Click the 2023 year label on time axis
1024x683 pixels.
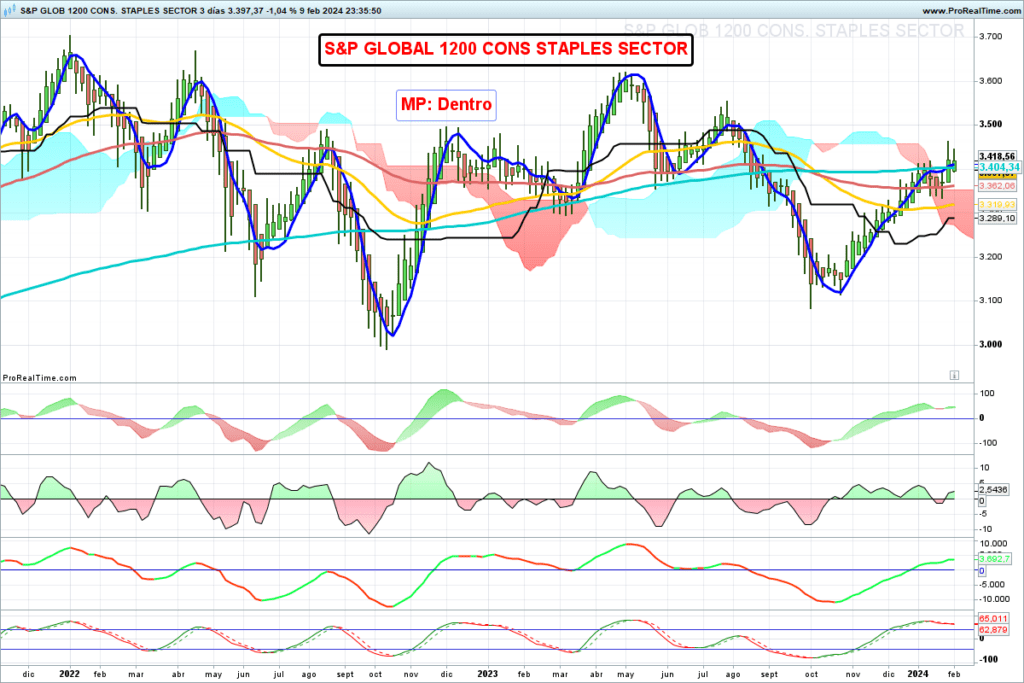click(488, 674)
